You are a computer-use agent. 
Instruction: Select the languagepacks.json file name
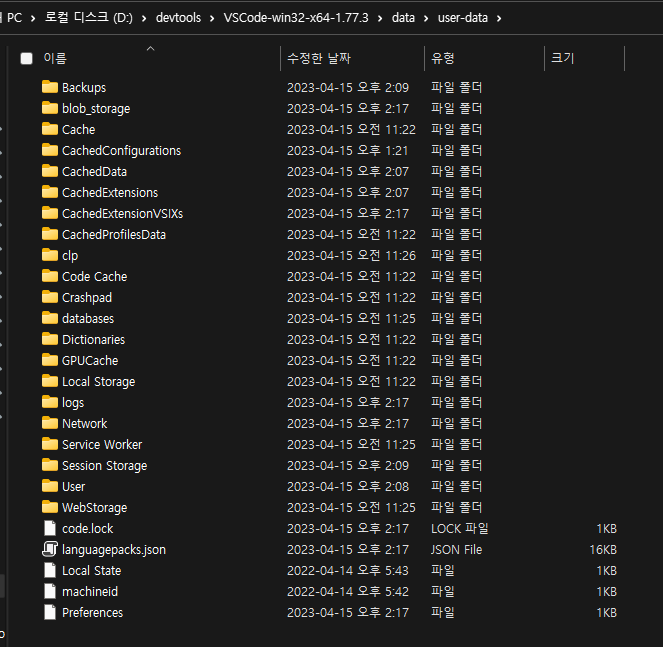pyautogui.click(x=114, y=550)
